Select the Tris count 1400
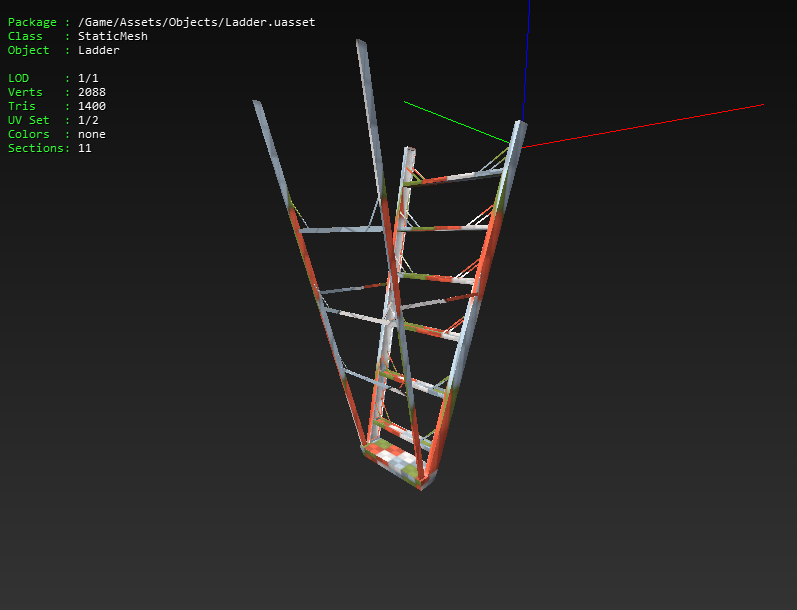Image resolution: width=797 pixels, height=610 pixels. click(x=91, y=106)
